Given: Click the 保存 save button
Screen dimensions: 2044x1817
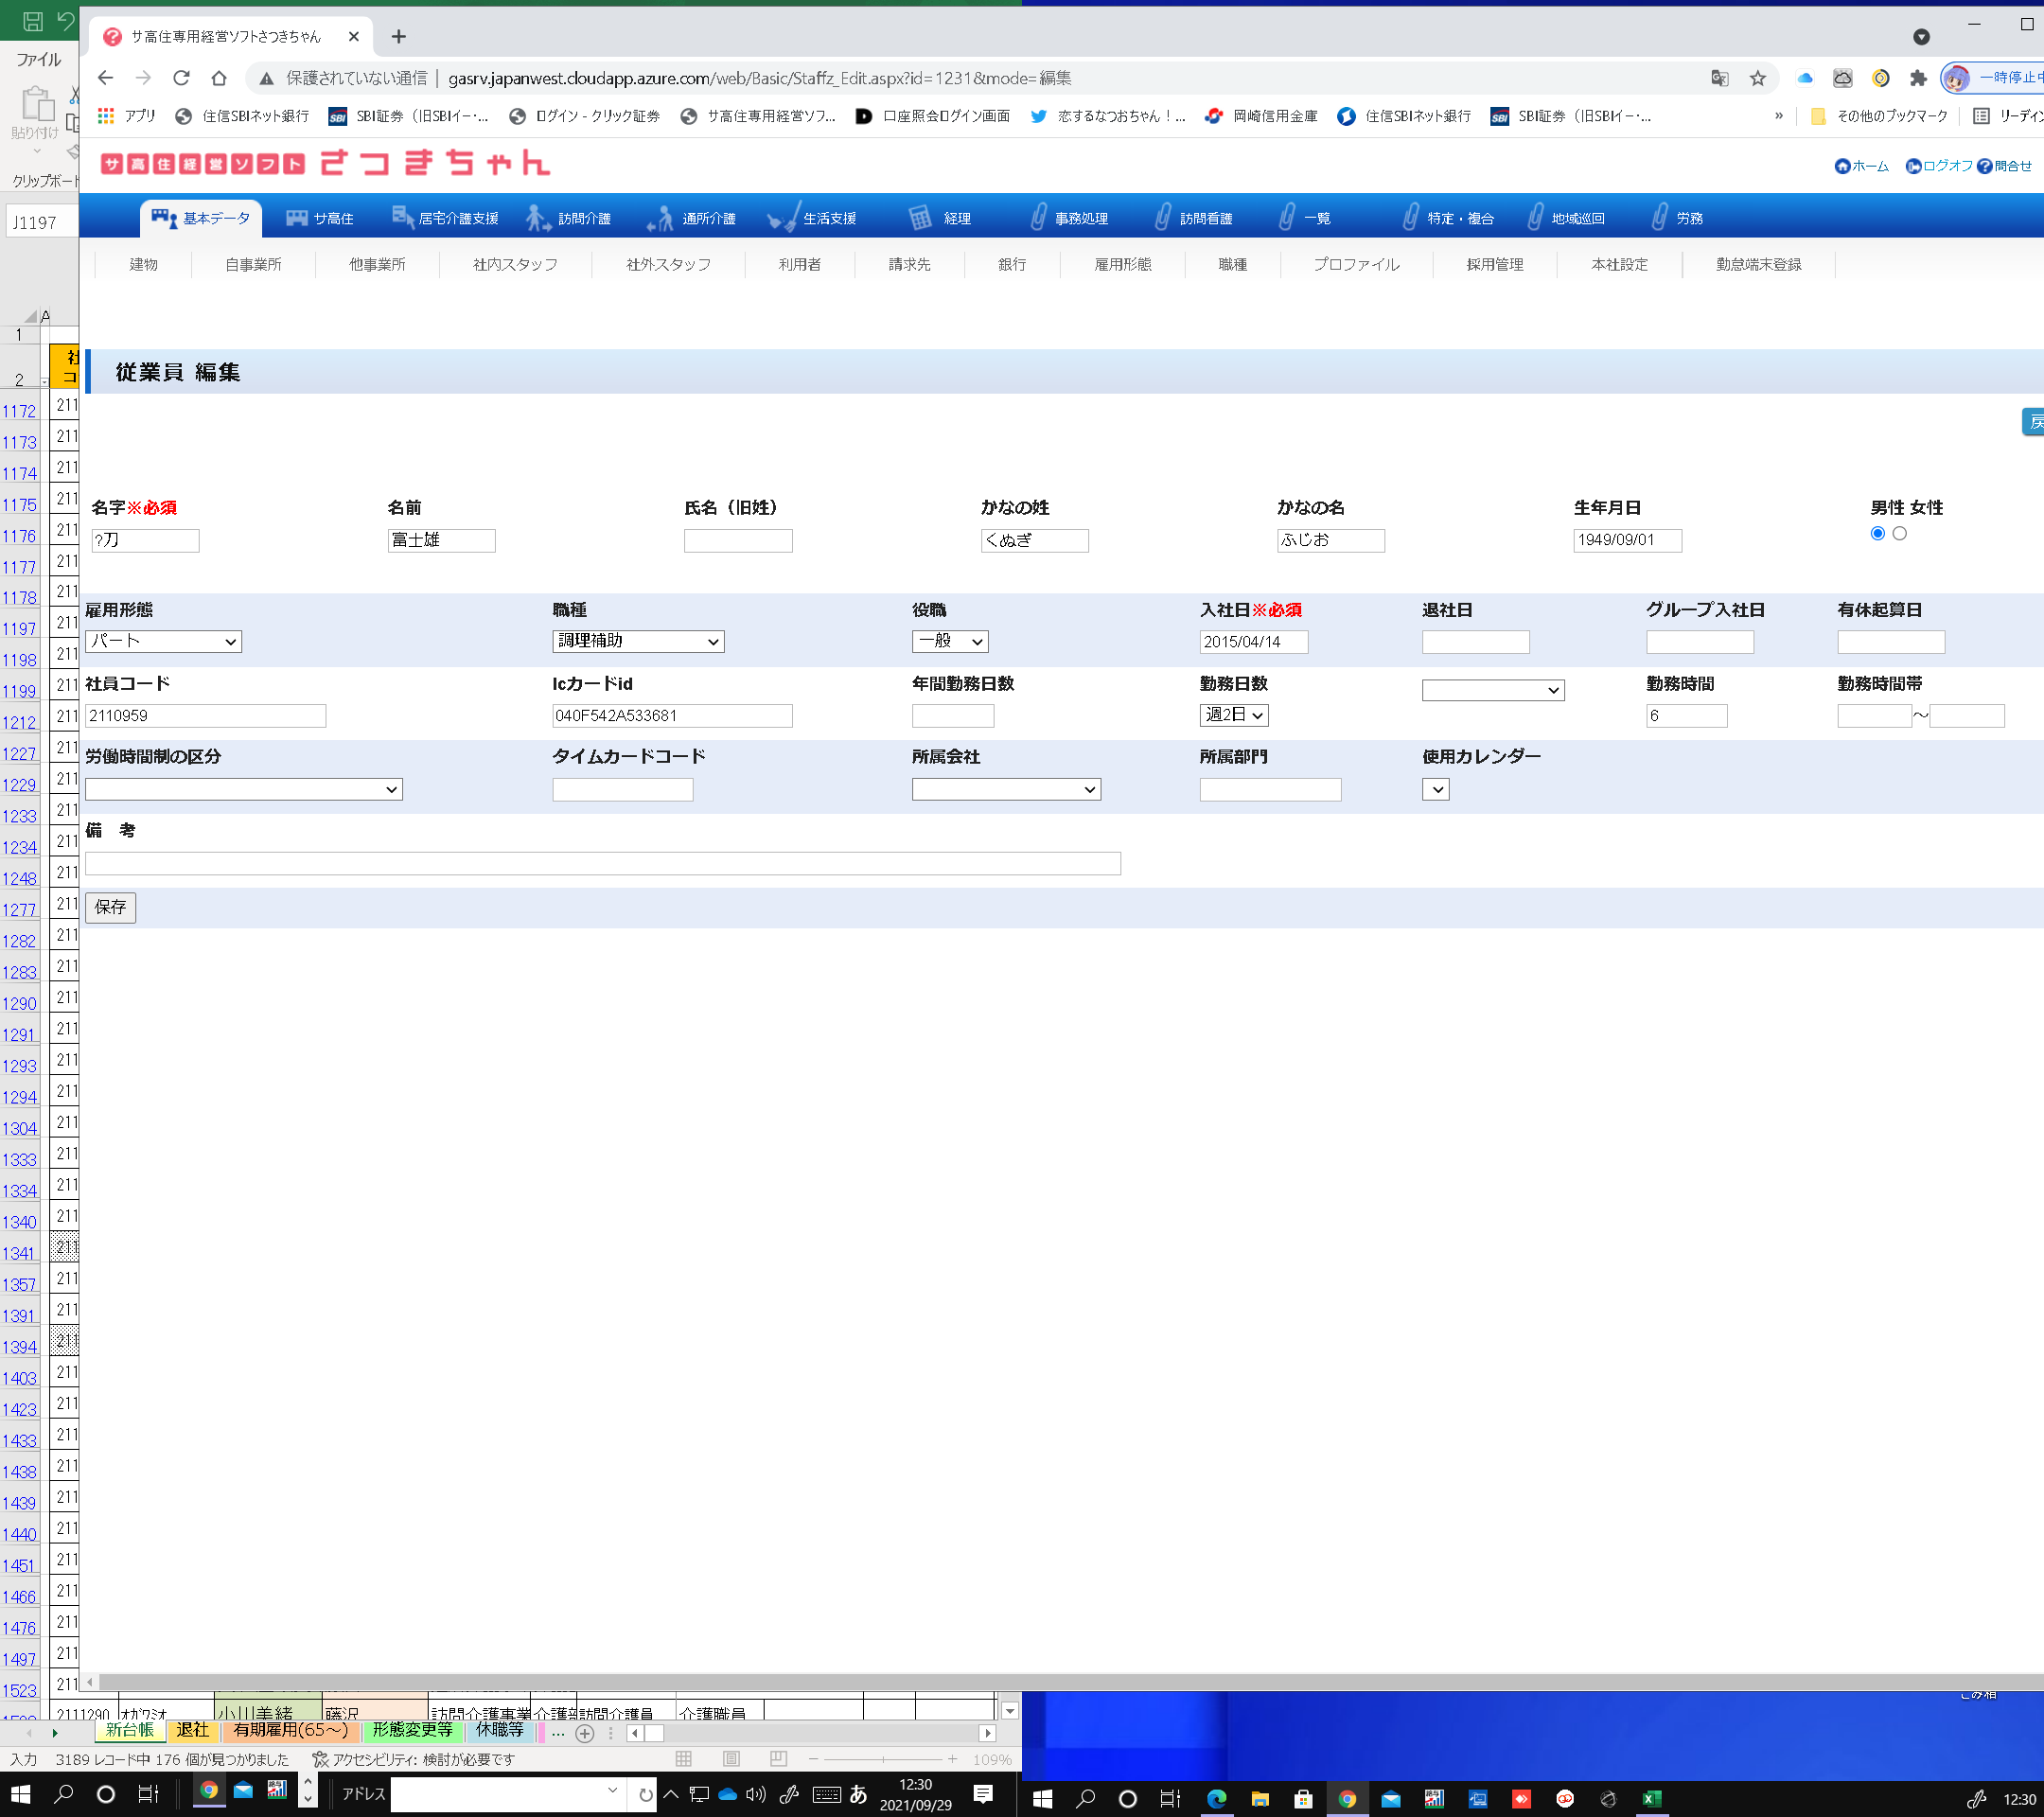Looking at the screenshot, I should click(110, 907).
